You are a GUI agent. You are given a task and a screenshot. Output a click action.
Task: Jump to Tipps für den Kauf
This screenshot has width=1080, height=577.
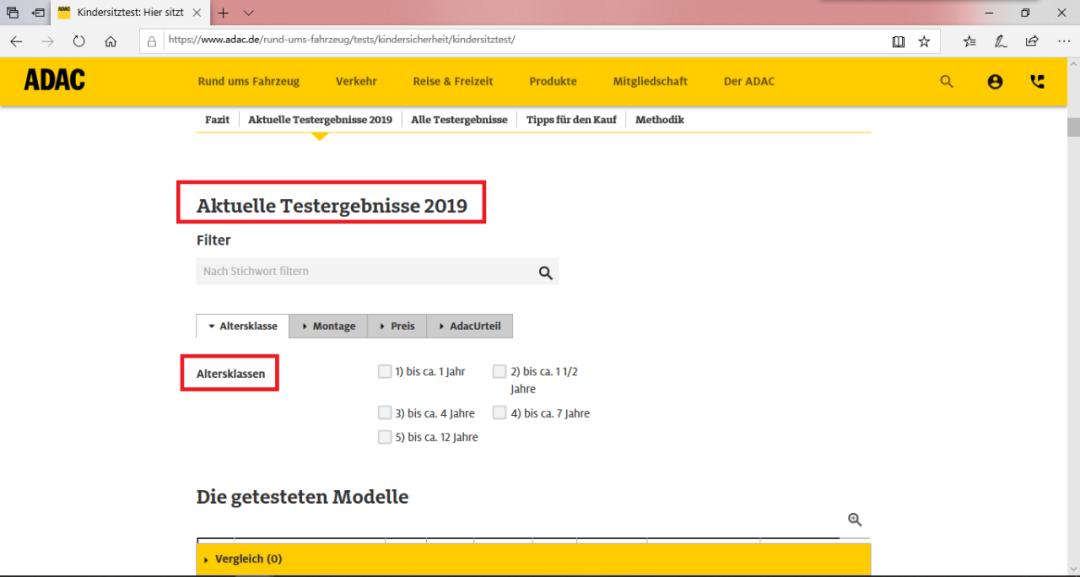click(x=572, y=120)
